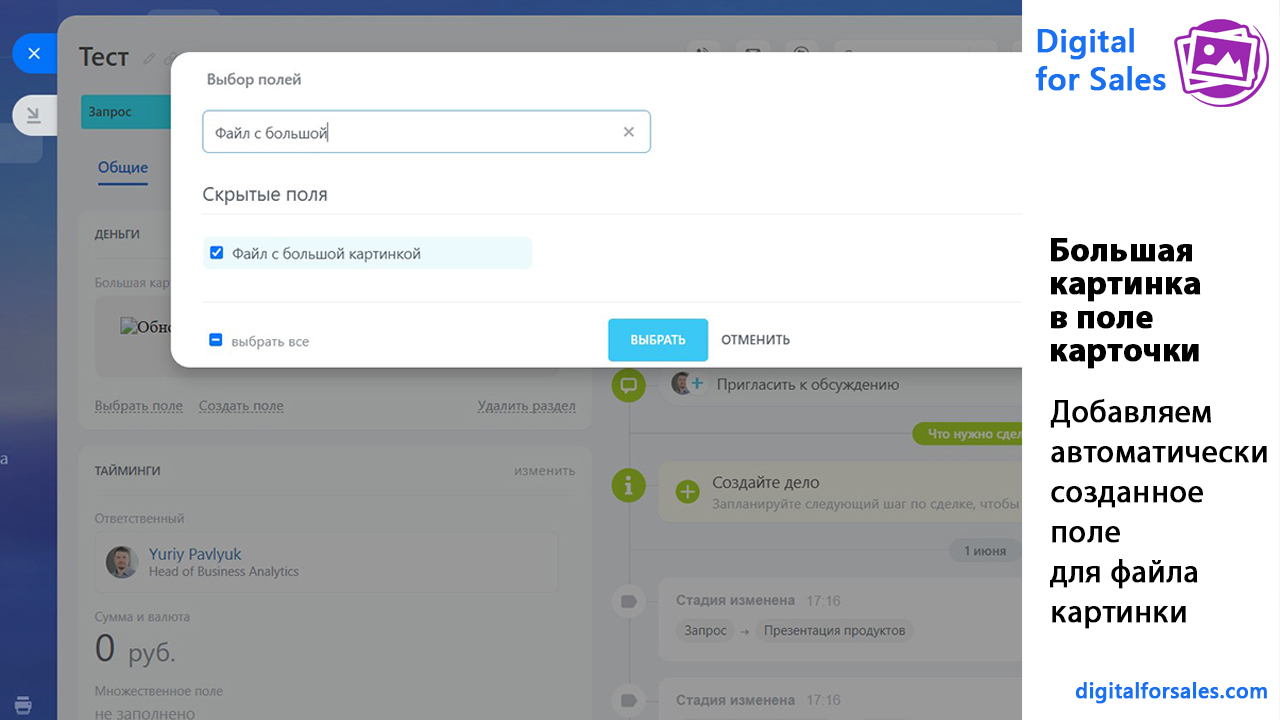Select the Запрос stage bar

[126, 112]
